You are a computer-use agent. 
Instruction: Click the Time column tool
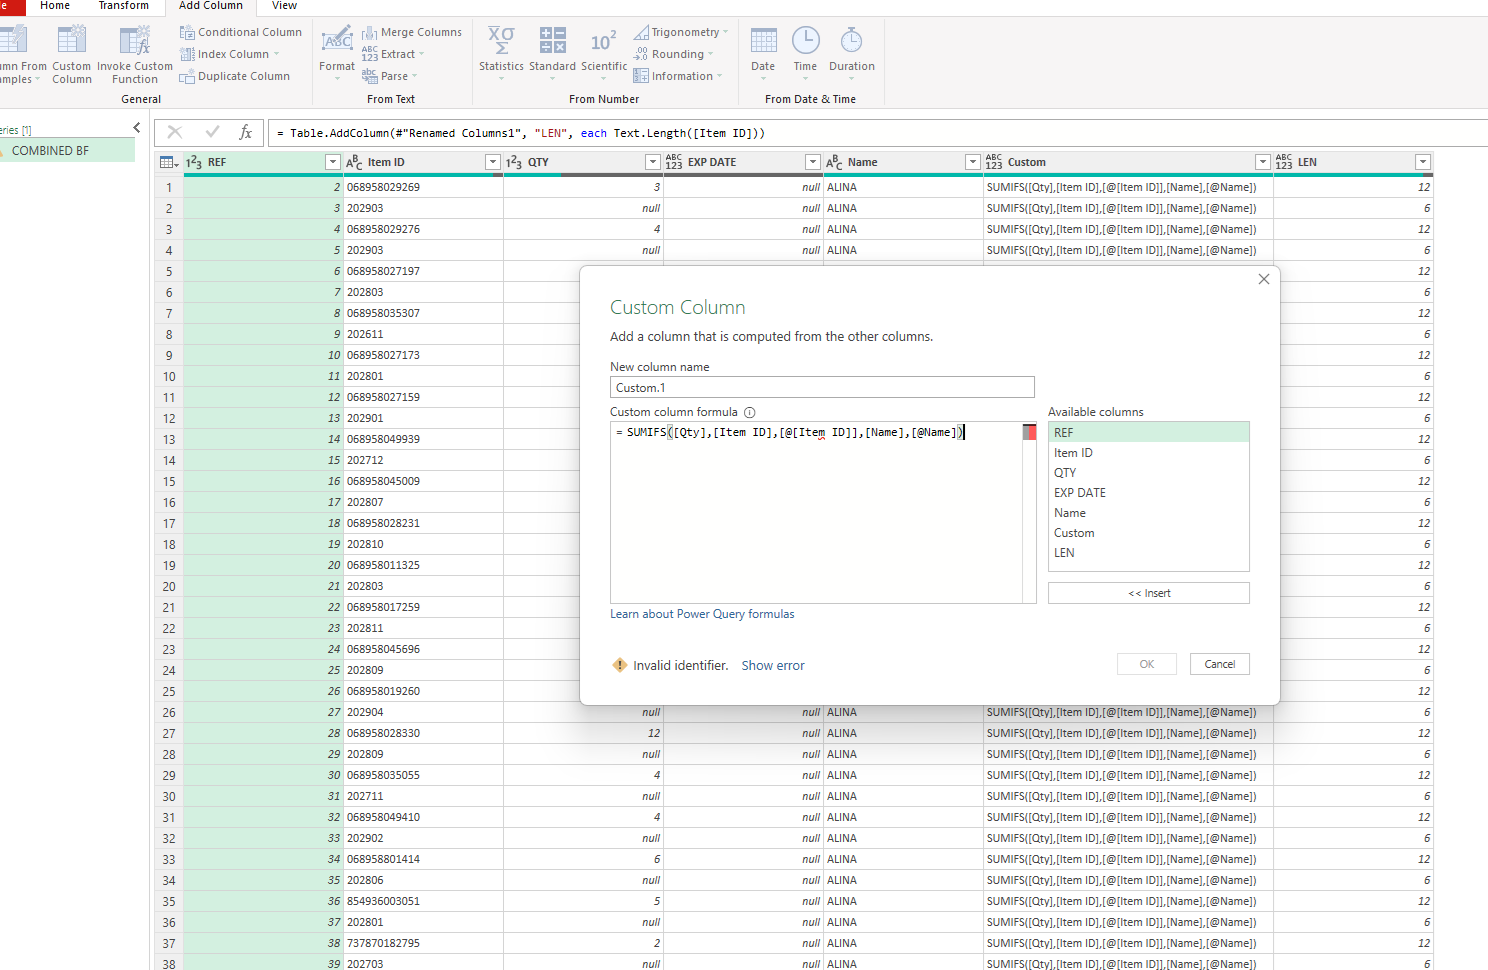coord(805,54)
